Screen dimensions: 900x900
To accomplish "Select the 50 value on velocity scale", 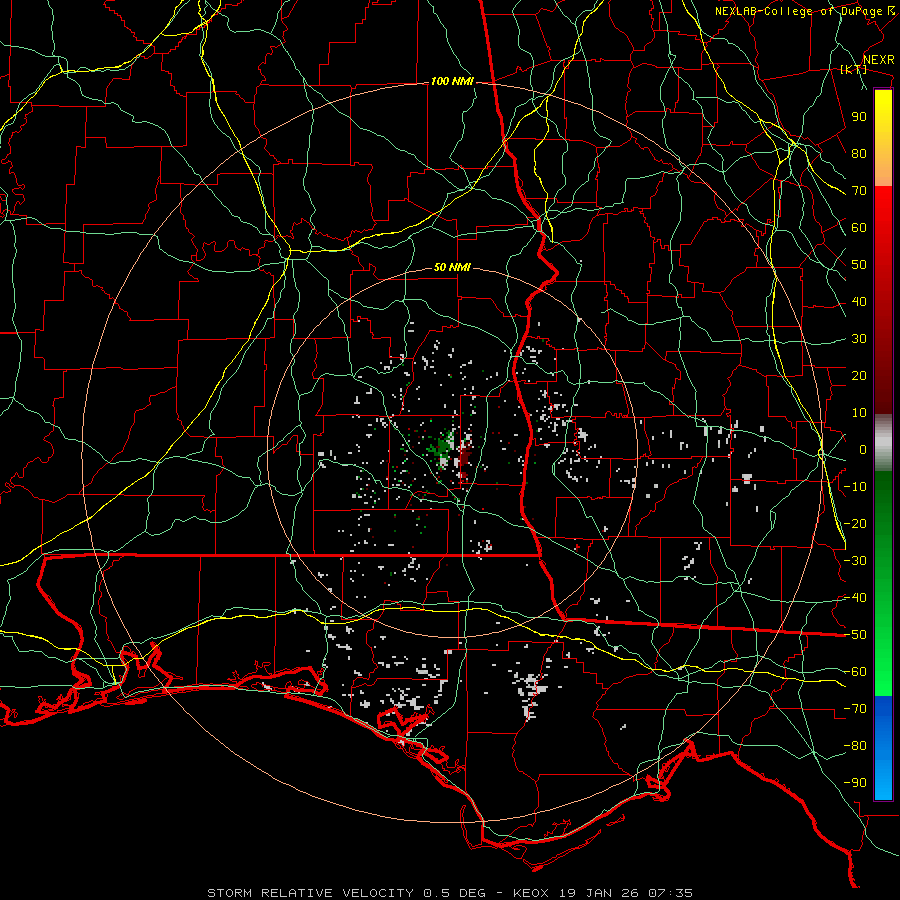I will (x=859, y=265).
